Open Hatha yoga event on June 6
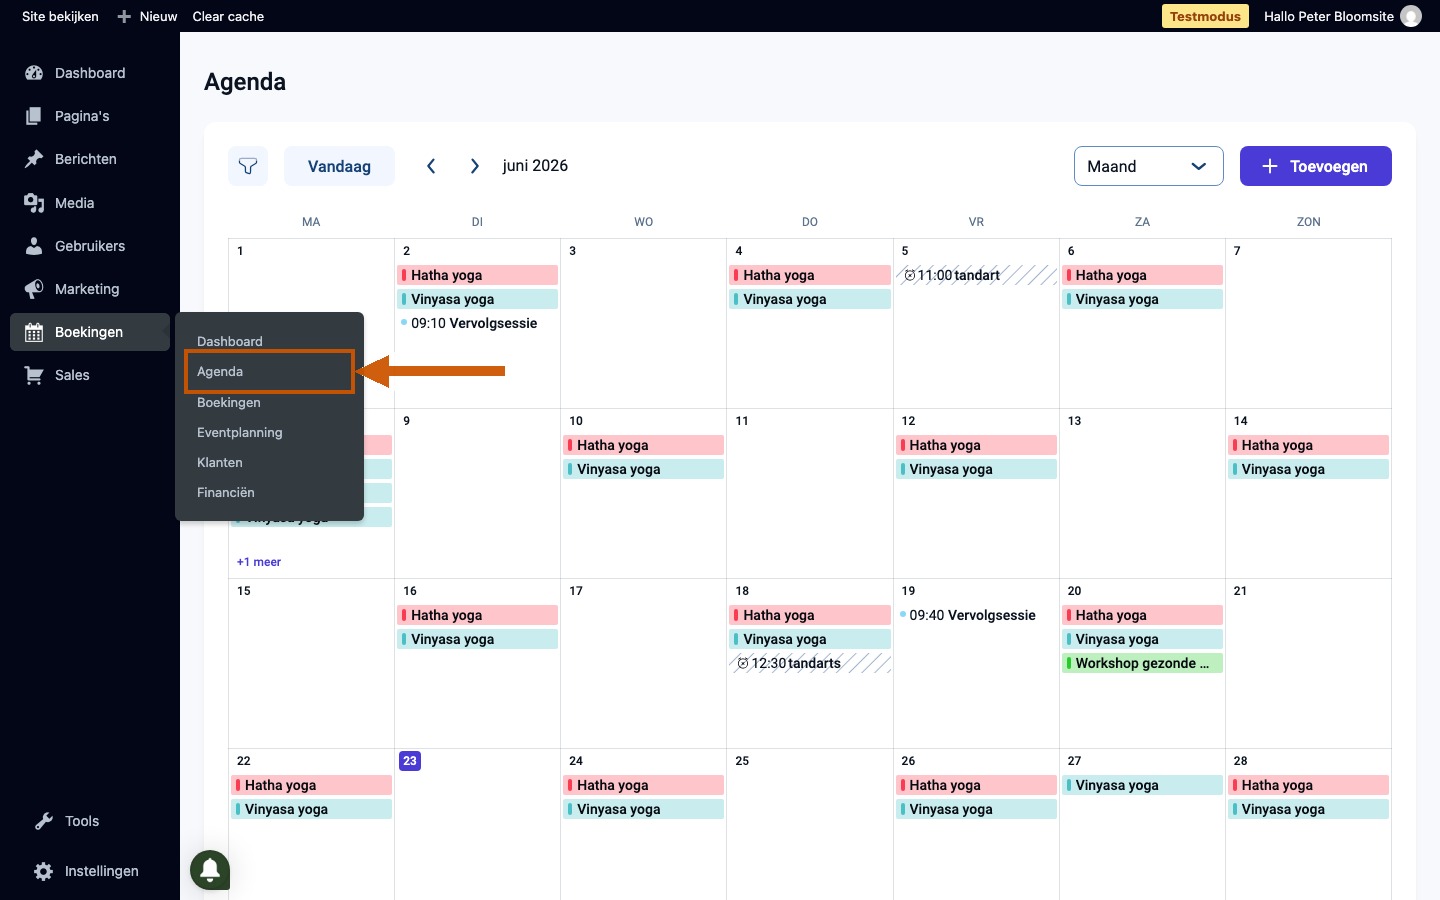Image resolution: width=1440 pixels, height=900 pixels. tap(1142, 275)
